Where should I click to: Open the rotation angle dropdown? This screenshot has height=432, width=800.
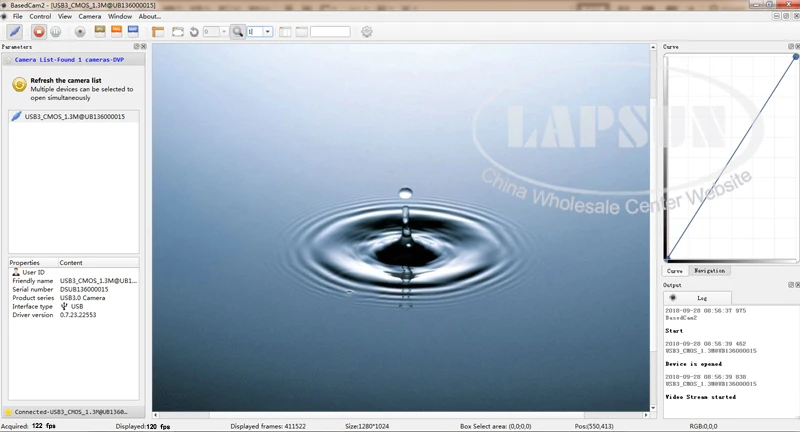point(223,32)
